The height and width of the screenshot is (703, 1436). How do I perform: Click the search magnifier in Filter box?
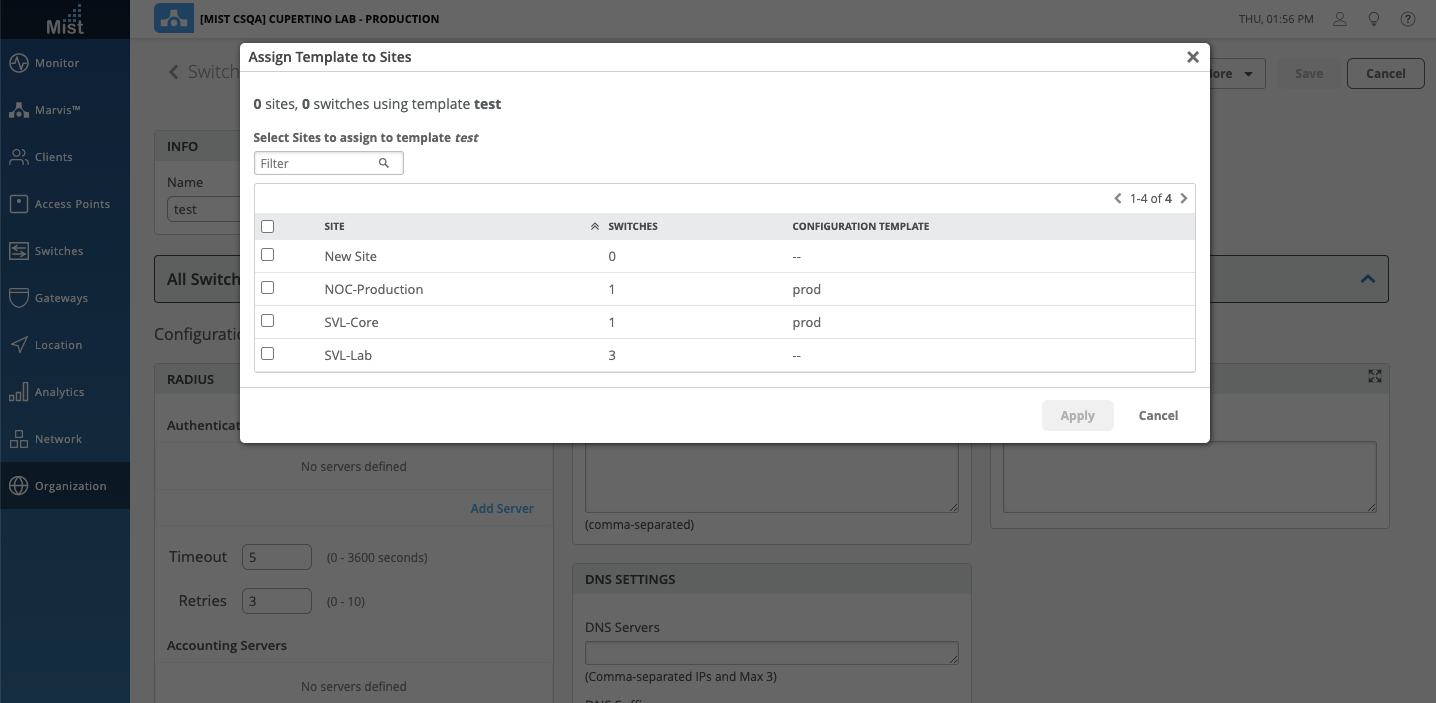(x=384, y=163)
